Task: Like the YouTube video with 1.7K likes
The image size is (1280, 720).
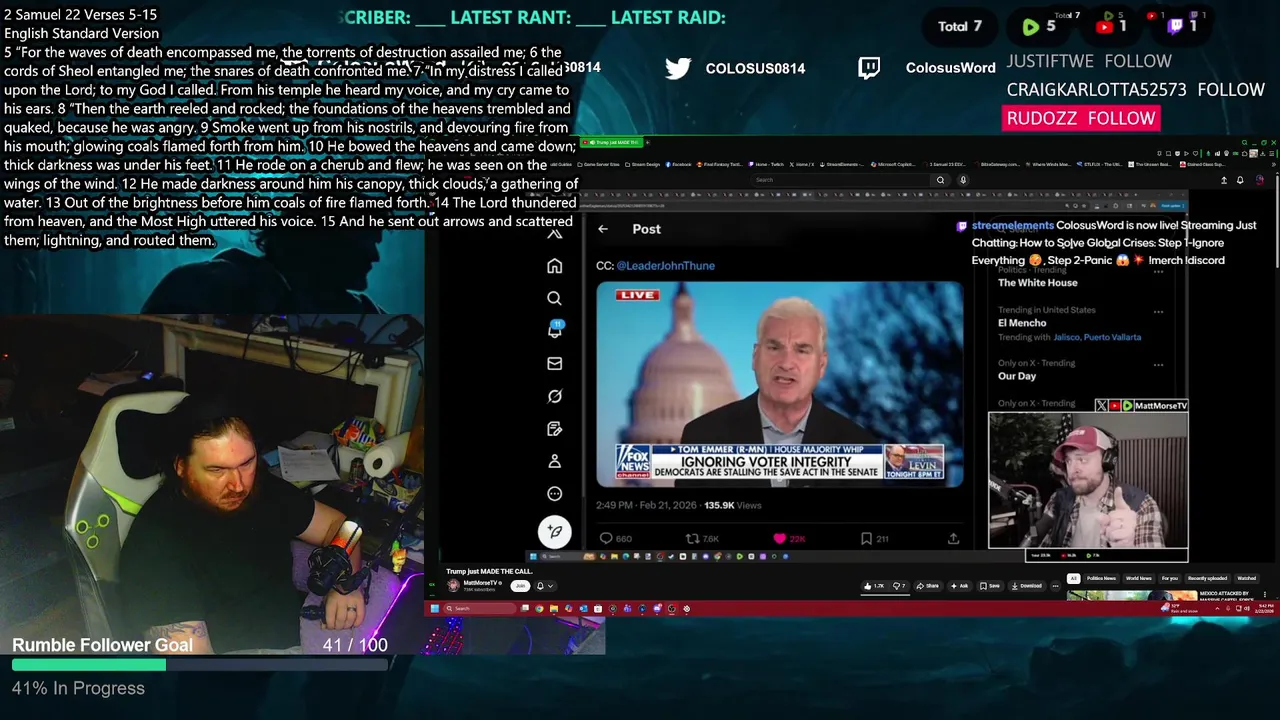Action: (873, 586)
